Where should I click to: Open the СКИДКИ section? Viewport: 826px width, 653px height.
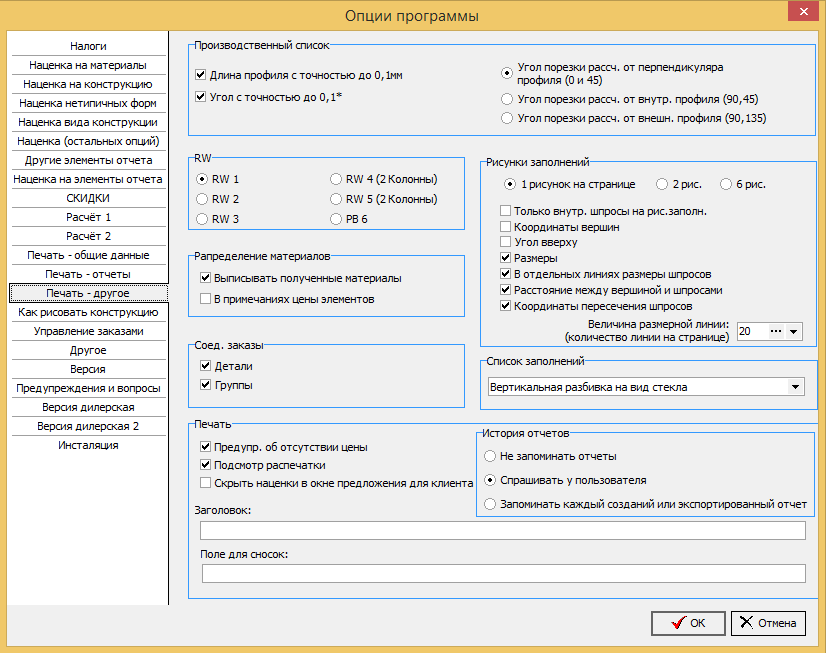88,199
